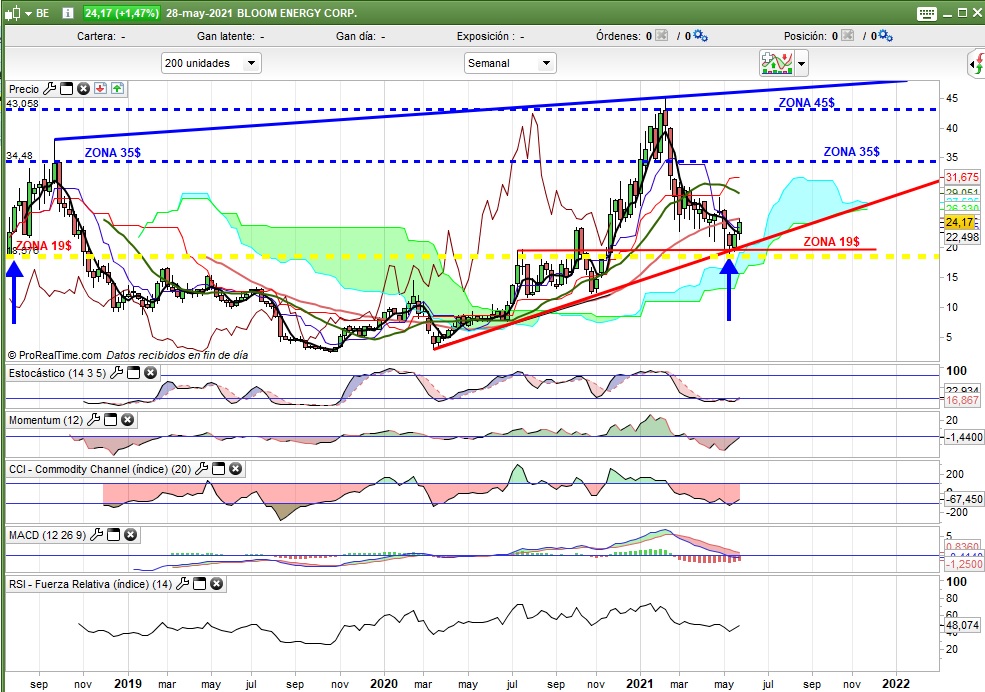The image size is (985, 692).
Task: Click the 16,867 stochastic value tag
Action: click(x=962, y=400)
